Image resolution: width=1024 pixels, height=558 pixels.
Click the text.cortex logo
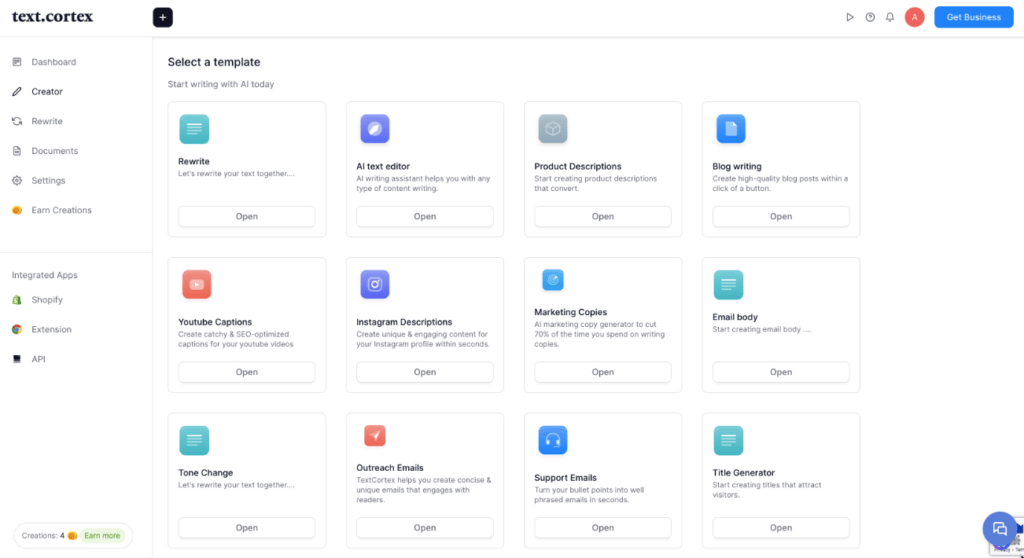52,17
